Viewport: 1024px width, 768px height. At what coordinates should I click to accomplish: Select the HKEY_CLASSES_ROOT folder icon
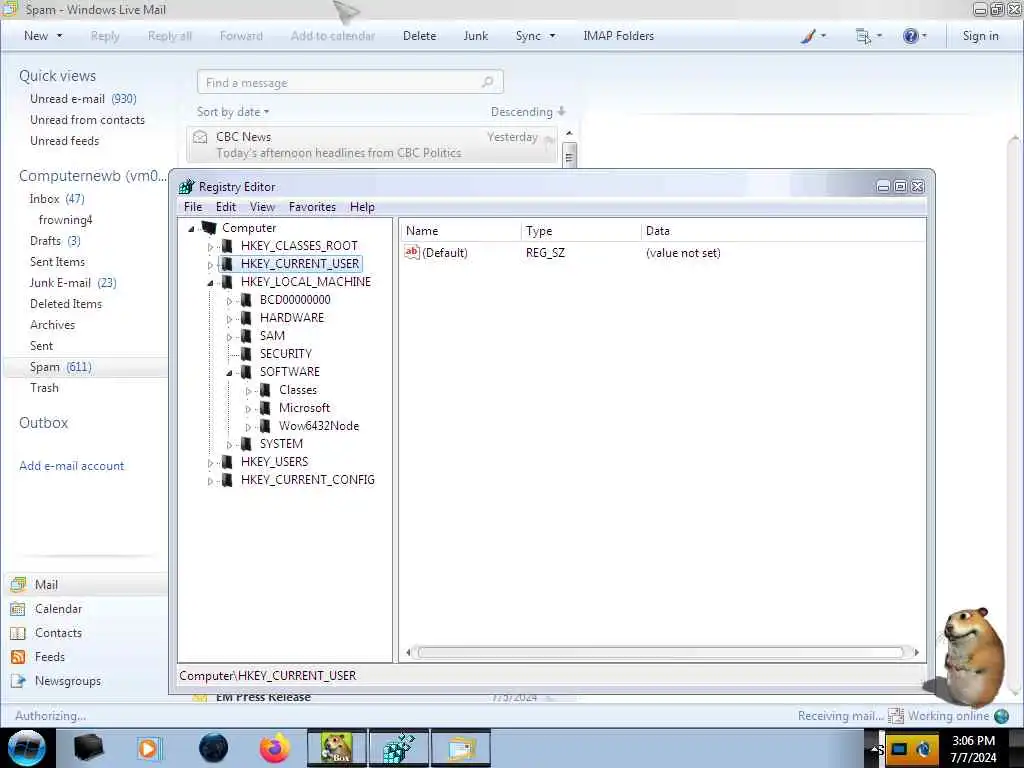coord(227,246)
